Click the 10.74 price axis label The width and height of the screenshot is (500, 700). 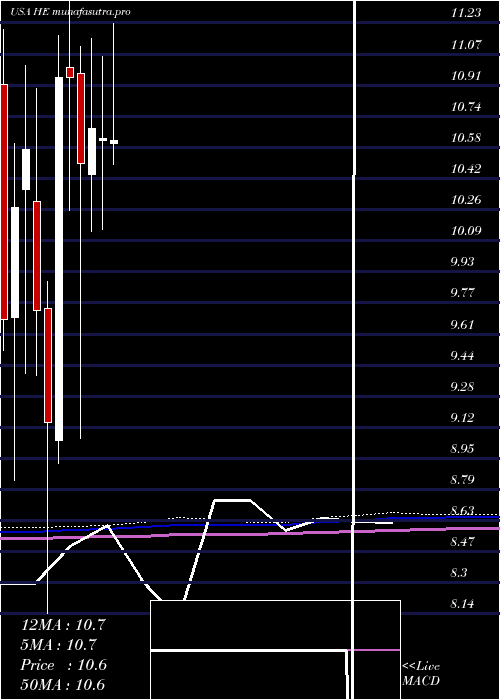point(466,107)
